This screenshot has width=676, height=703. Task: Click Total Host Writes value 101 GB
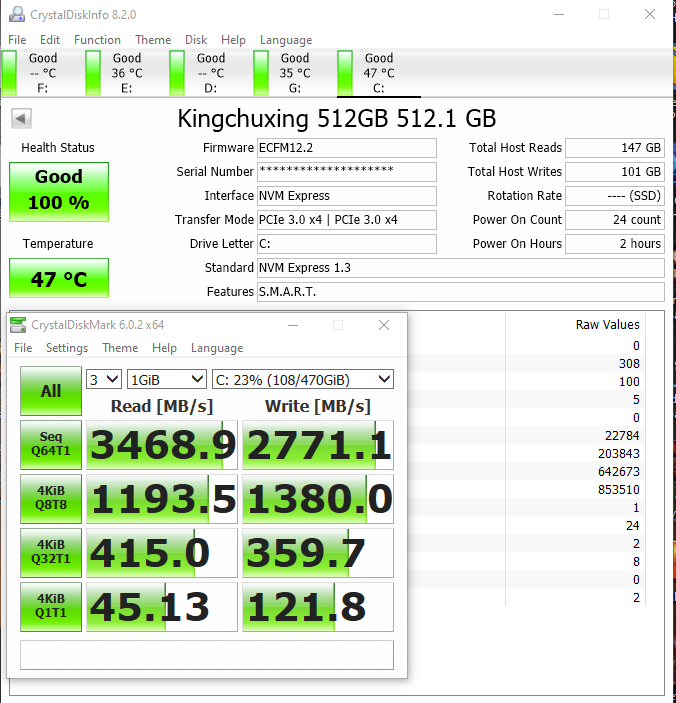pyautogui.click(x=615, y=172)
